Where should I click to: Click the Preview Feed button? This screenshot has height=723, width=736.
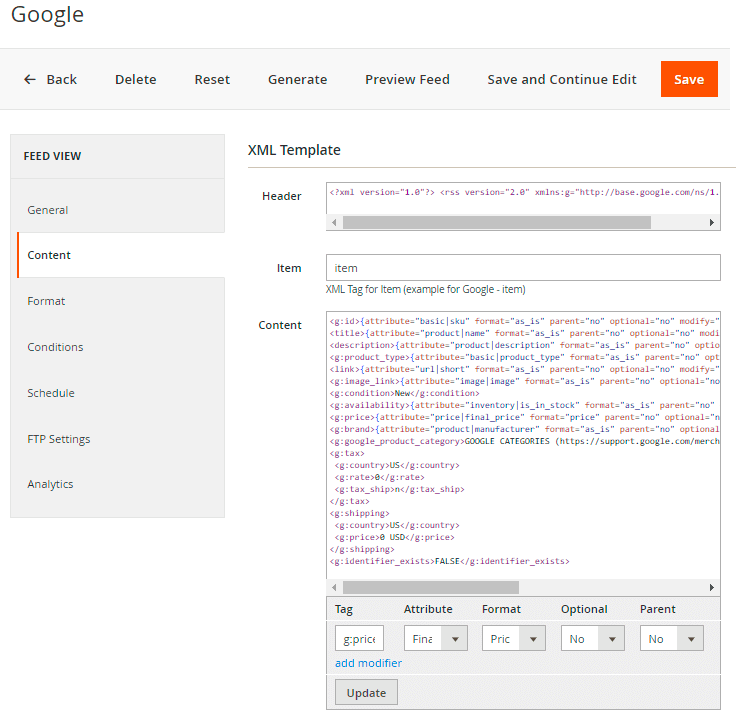[407, 79]
